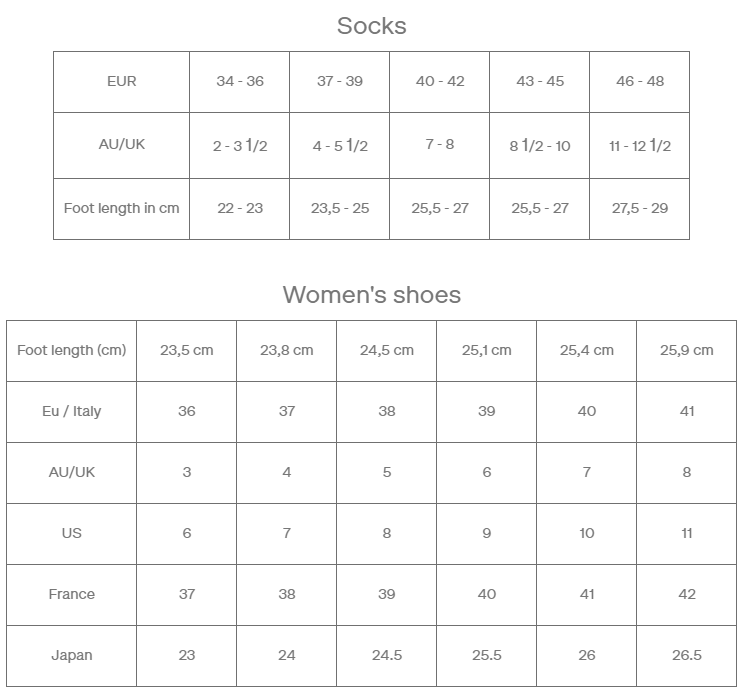Select the France size 42 cell
Image resolution: width=746 pixels, height=692 pixels.
coord(687,595)
